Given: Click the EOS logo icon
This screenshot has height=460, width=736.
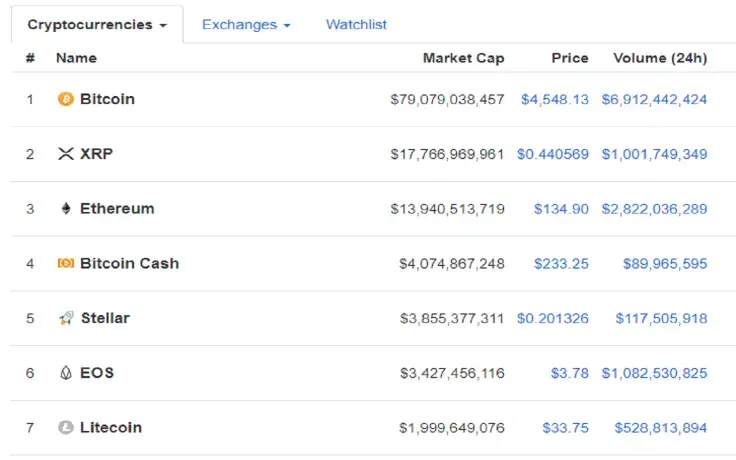Looking at the screenshot, I should click(x=67, y=373).
